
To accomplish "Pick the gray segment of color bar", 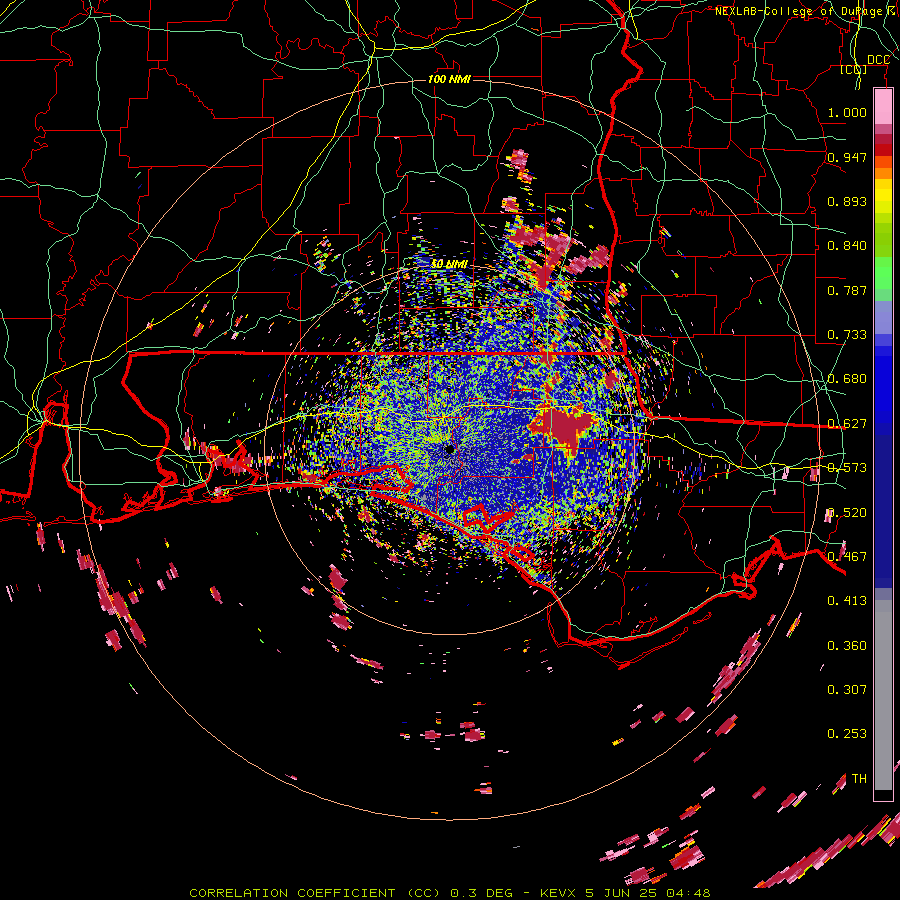I will tap(883, 695).
